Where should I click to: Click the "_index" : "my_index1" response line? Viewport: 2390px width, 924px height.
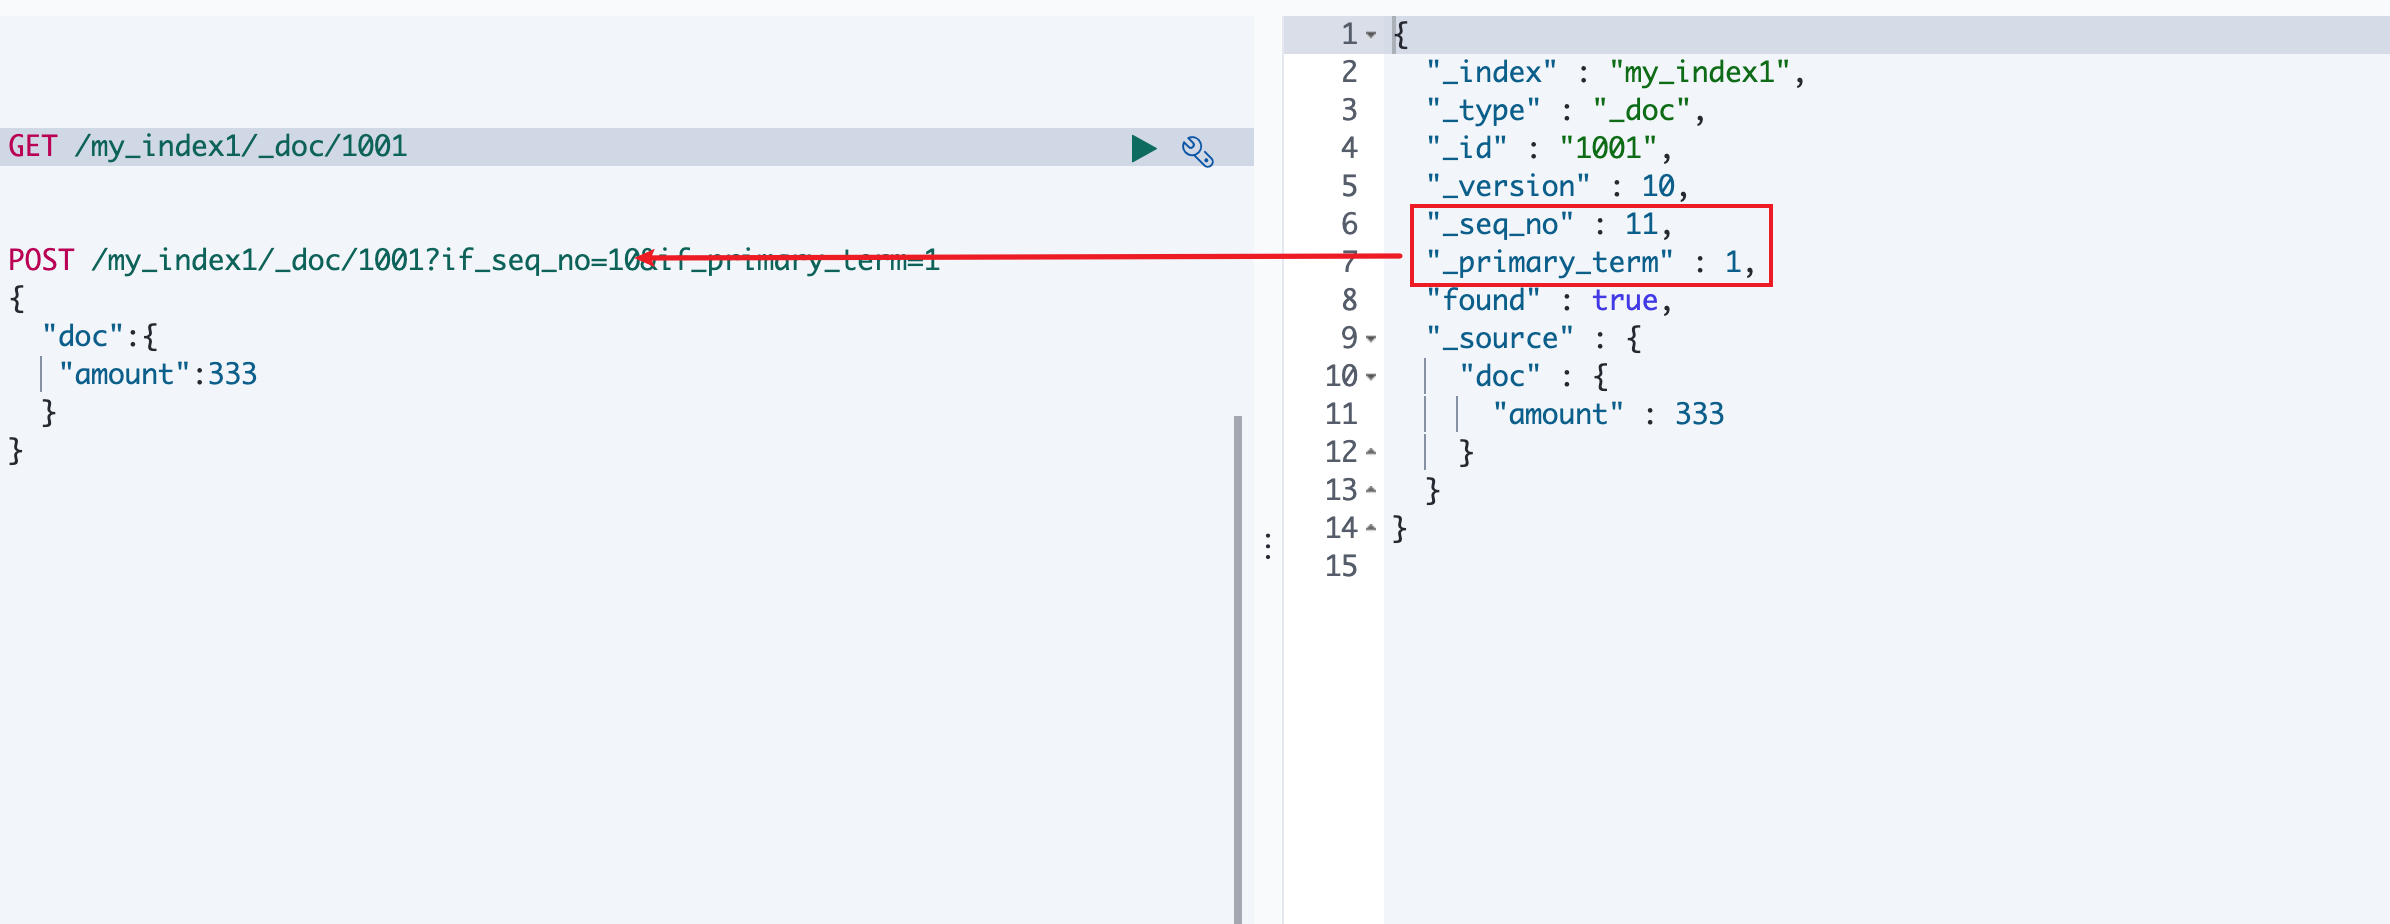(x=1615, y=73)
